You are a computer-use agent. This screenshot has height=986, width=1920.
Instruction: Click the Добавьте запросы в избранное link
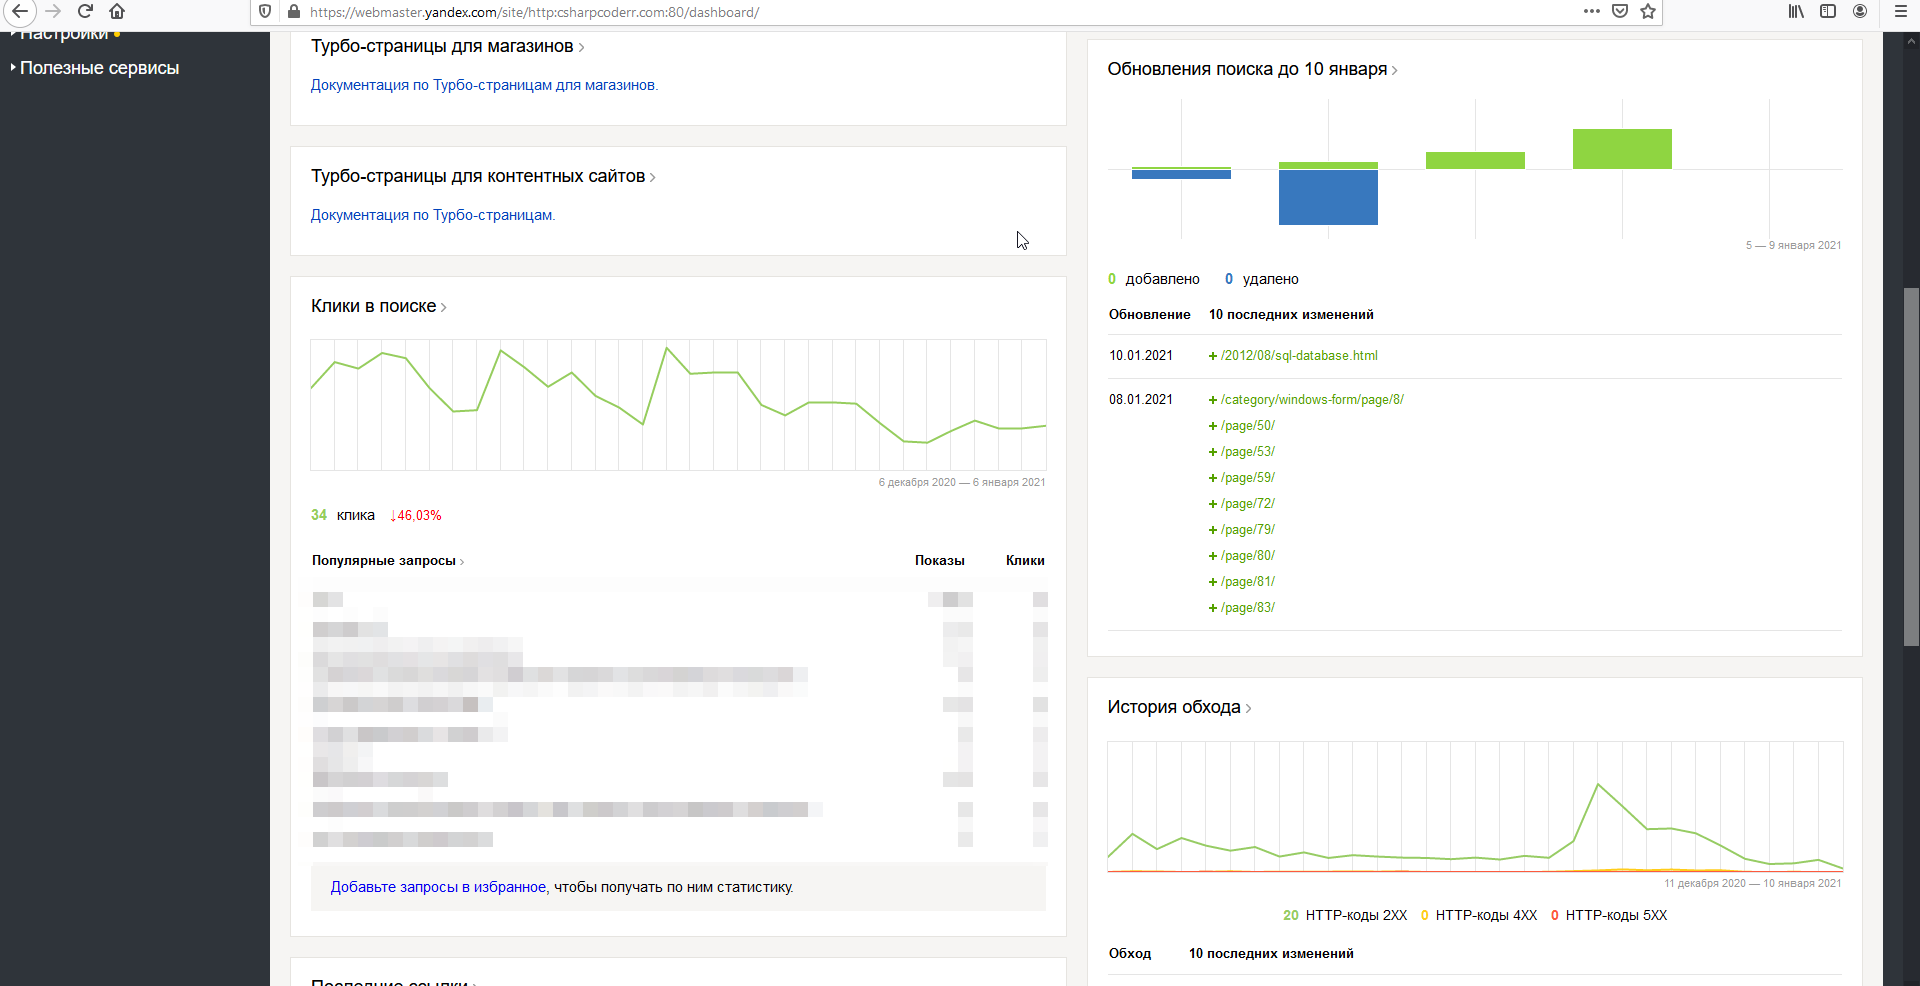coord(438,887)
